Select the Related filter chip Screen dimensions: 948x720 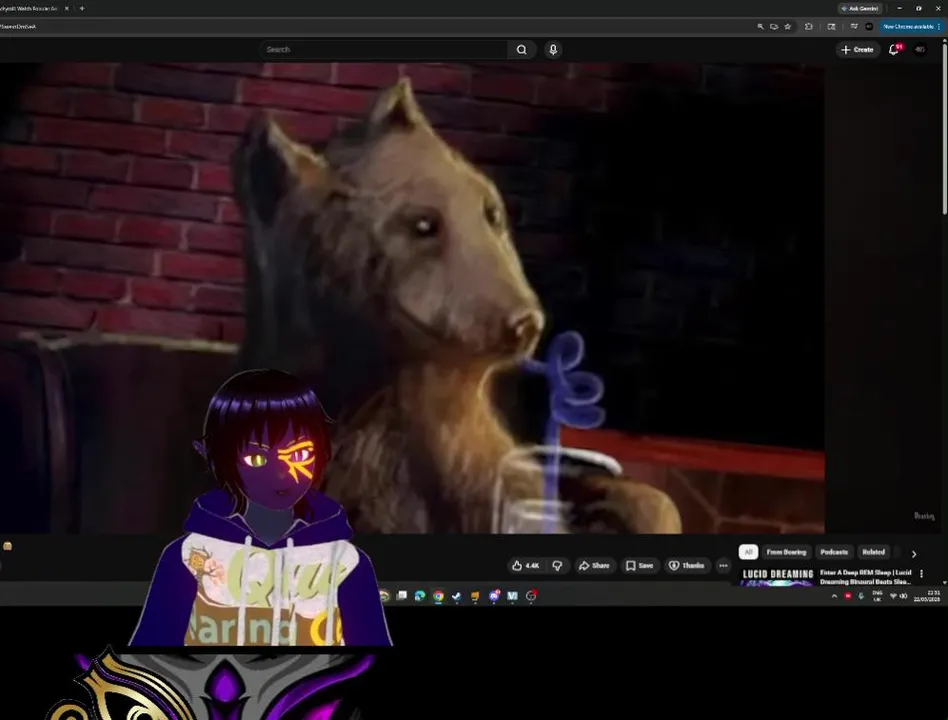(873, 552)
